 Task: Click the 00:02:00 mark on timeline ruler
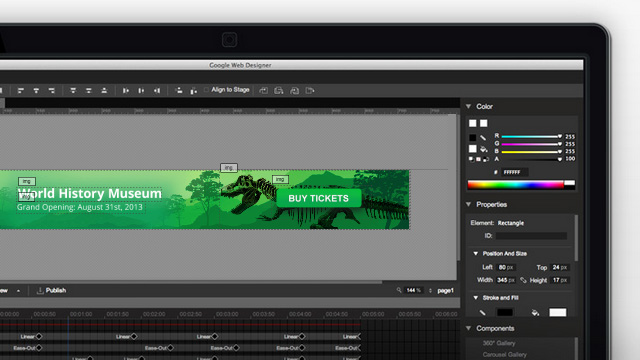click(x=154, y=314)
